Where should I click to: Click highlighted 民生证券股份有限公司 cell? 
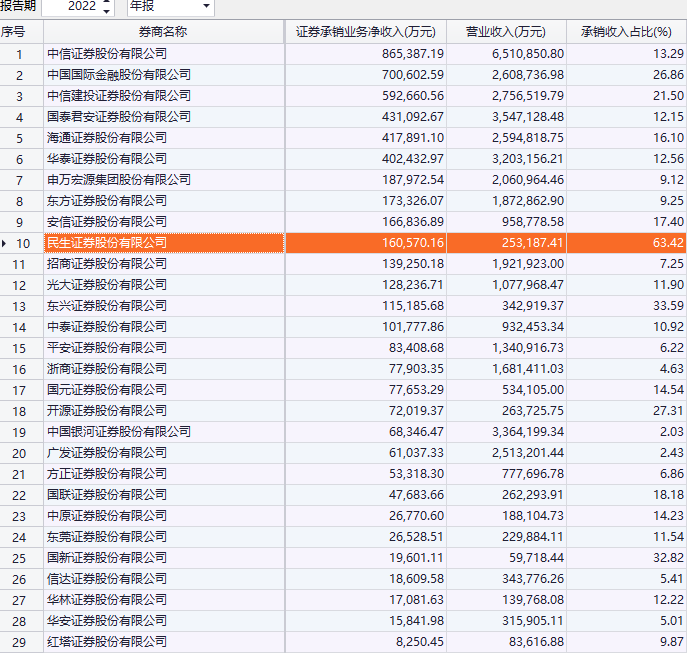pyautogui.click(x=164, y=243)
